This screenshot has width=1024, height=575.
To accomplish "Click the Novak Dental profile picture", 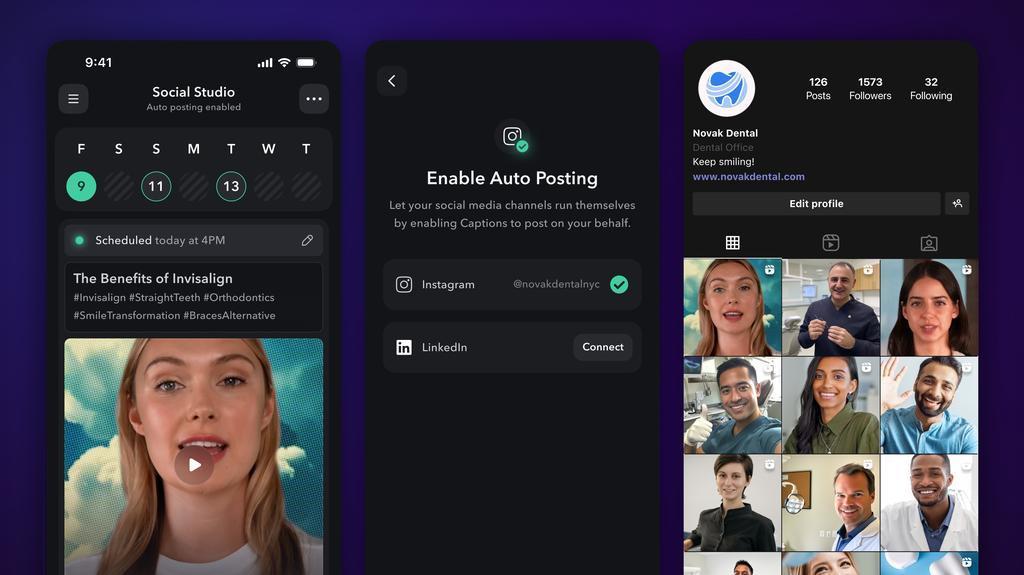I will (726, 88).
